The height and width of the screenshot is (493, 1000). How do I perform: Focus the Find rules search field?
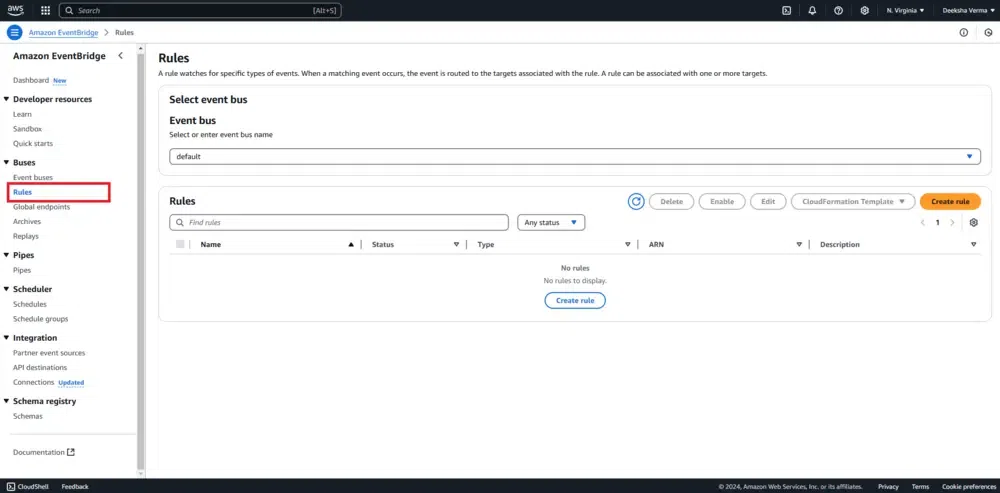click(x=339, y=223)
